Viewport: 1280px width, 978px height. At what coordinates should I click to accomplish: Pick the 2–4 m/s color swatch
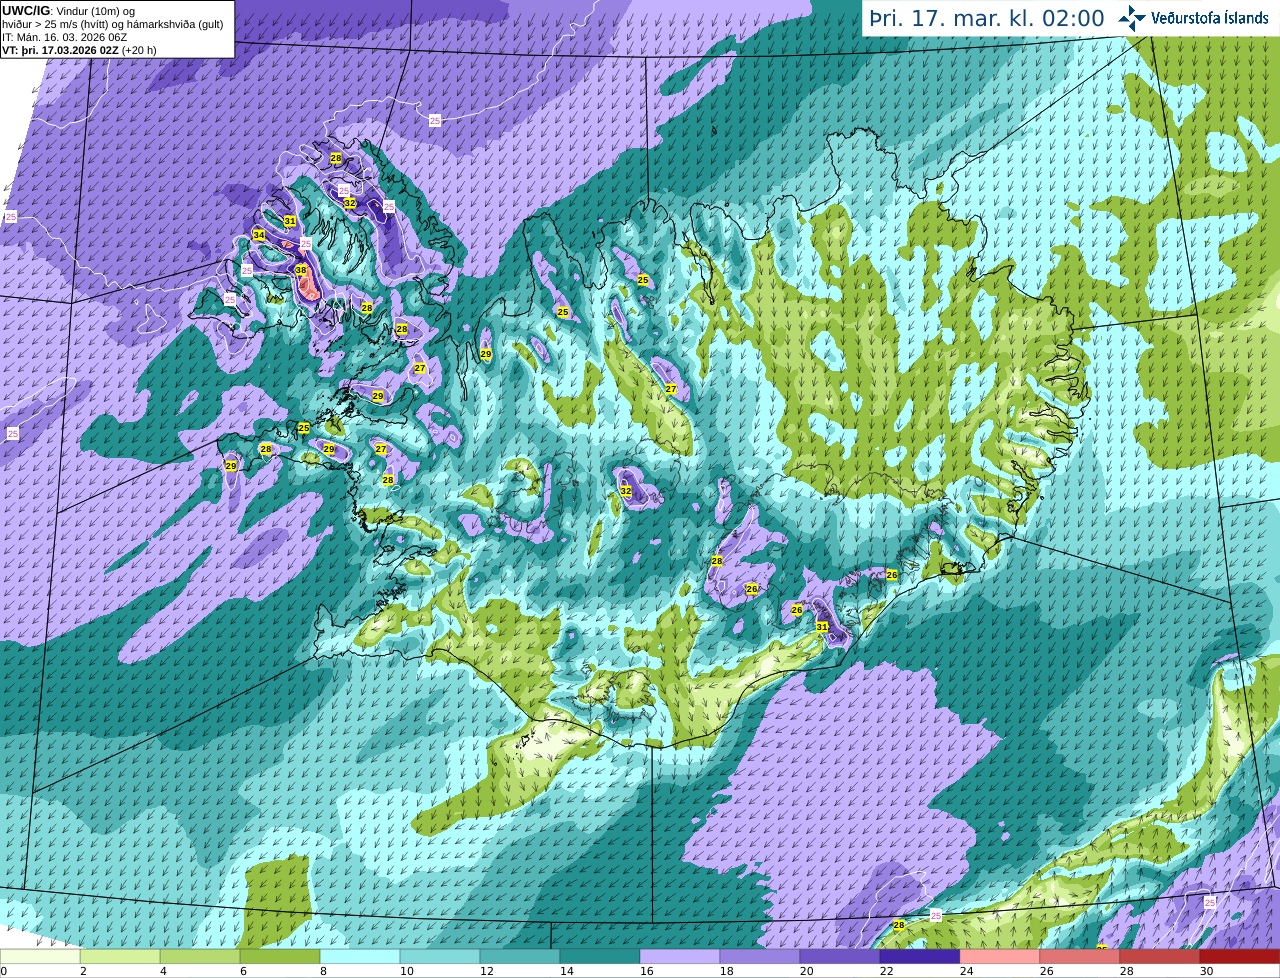click(x=120, y=957)
